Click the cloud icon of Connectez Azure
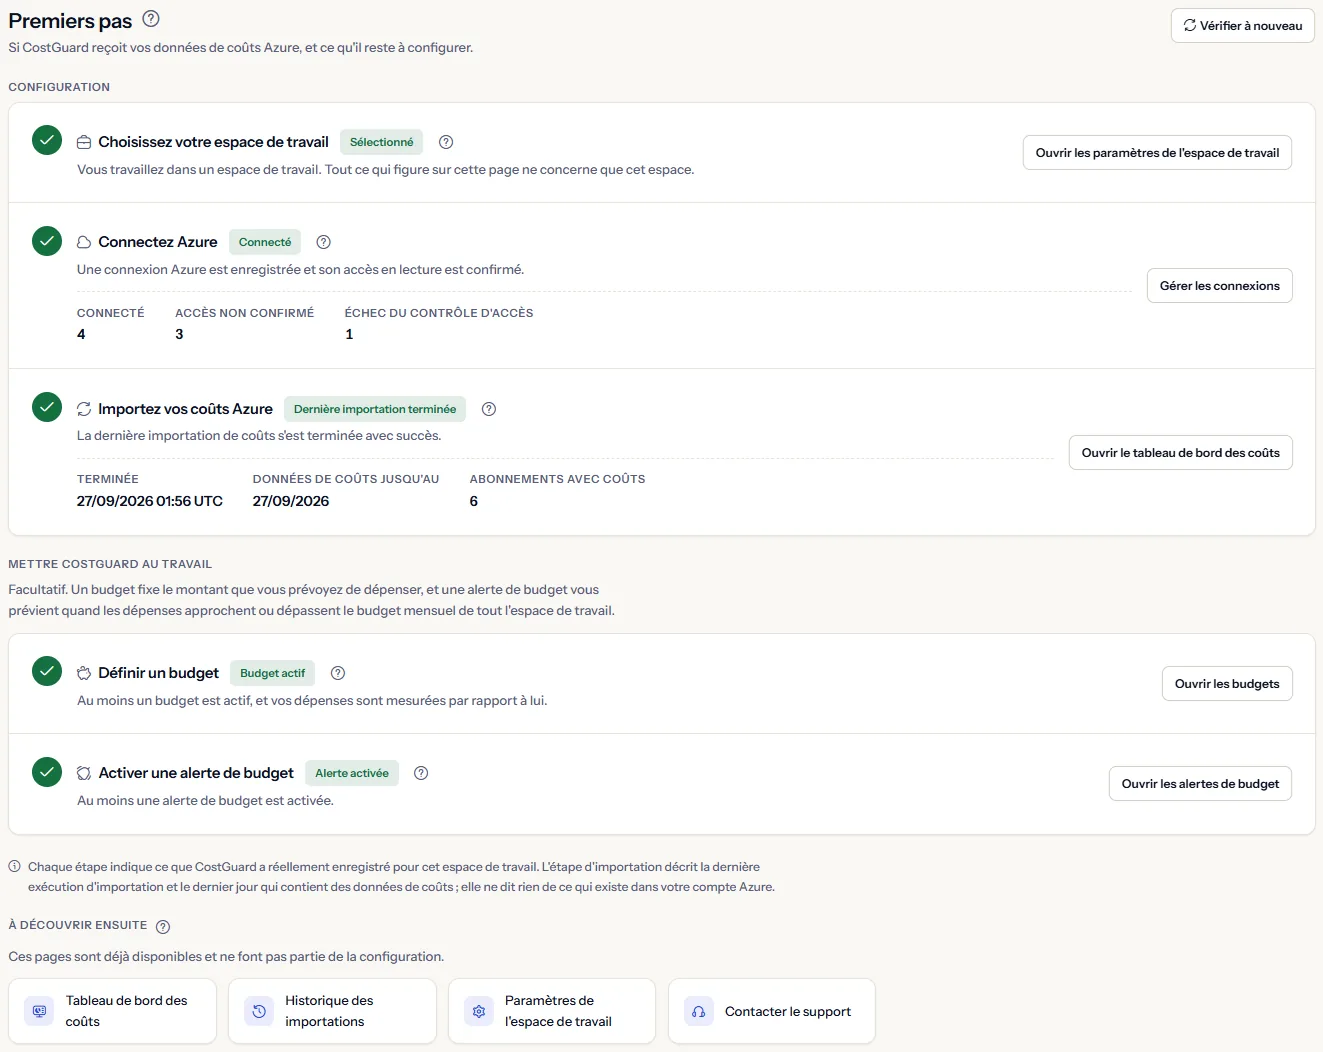Viewport: 1323px width, 1052px height. 84,242
